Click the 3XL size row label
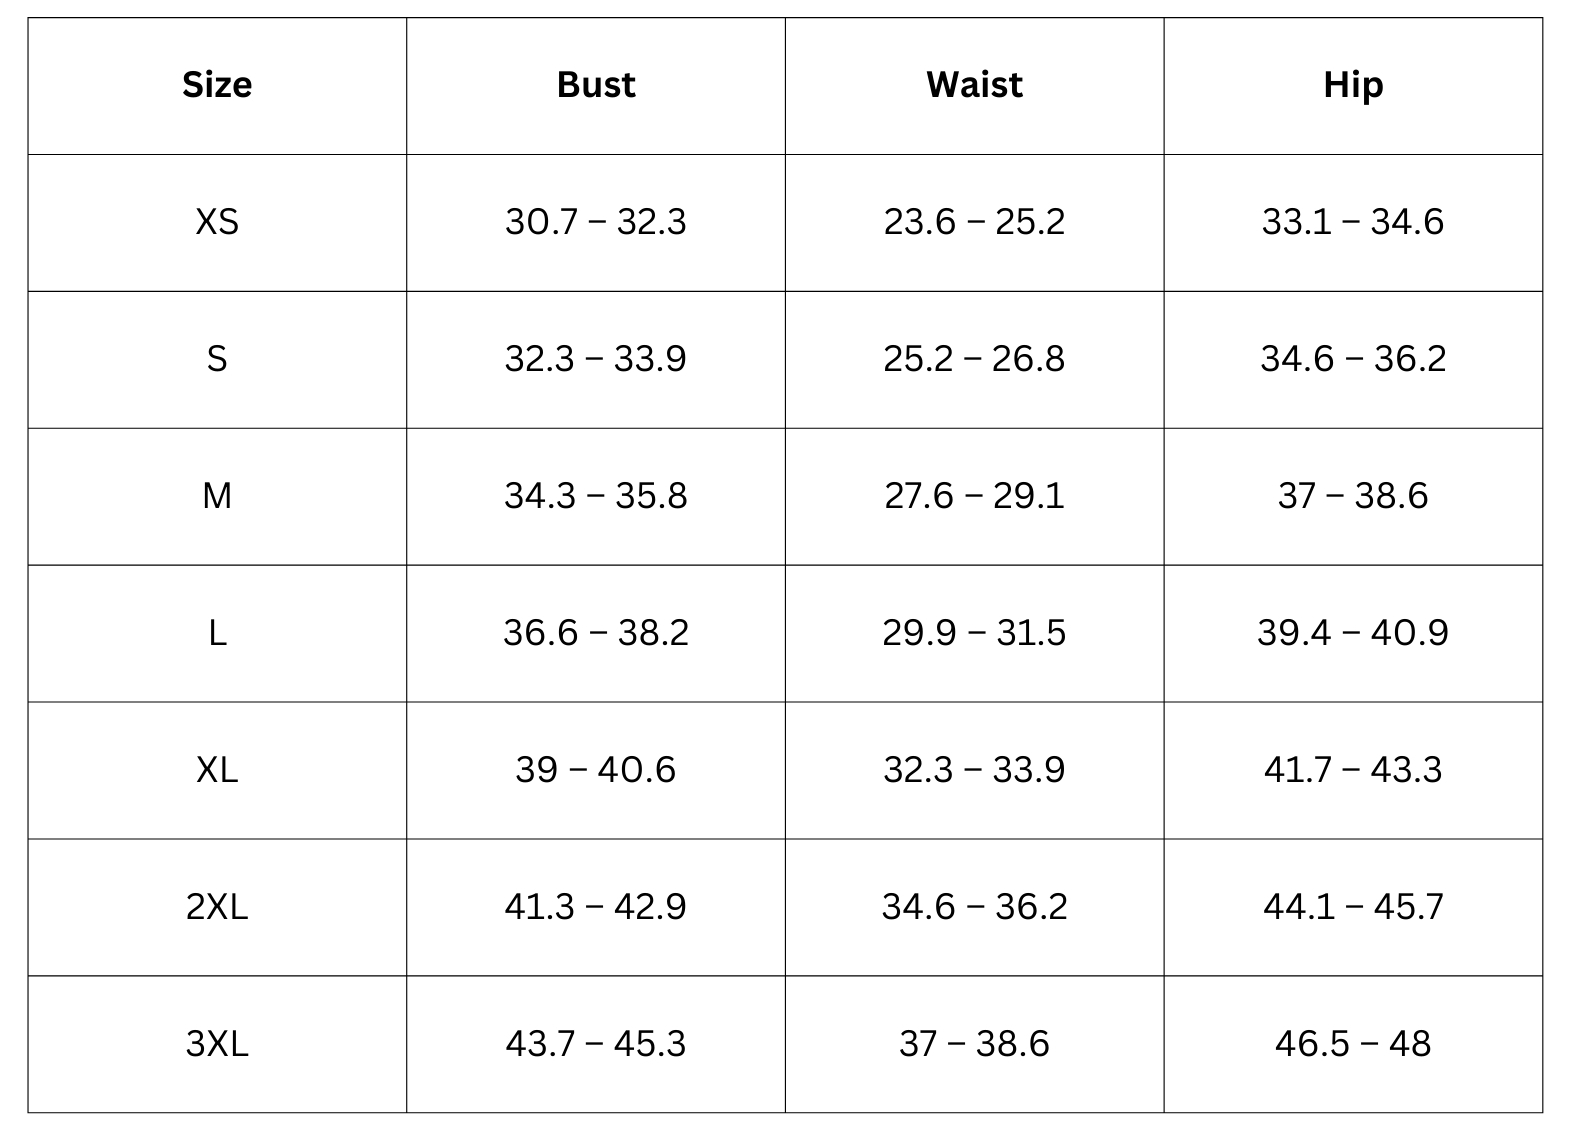 pos(217,1044)
